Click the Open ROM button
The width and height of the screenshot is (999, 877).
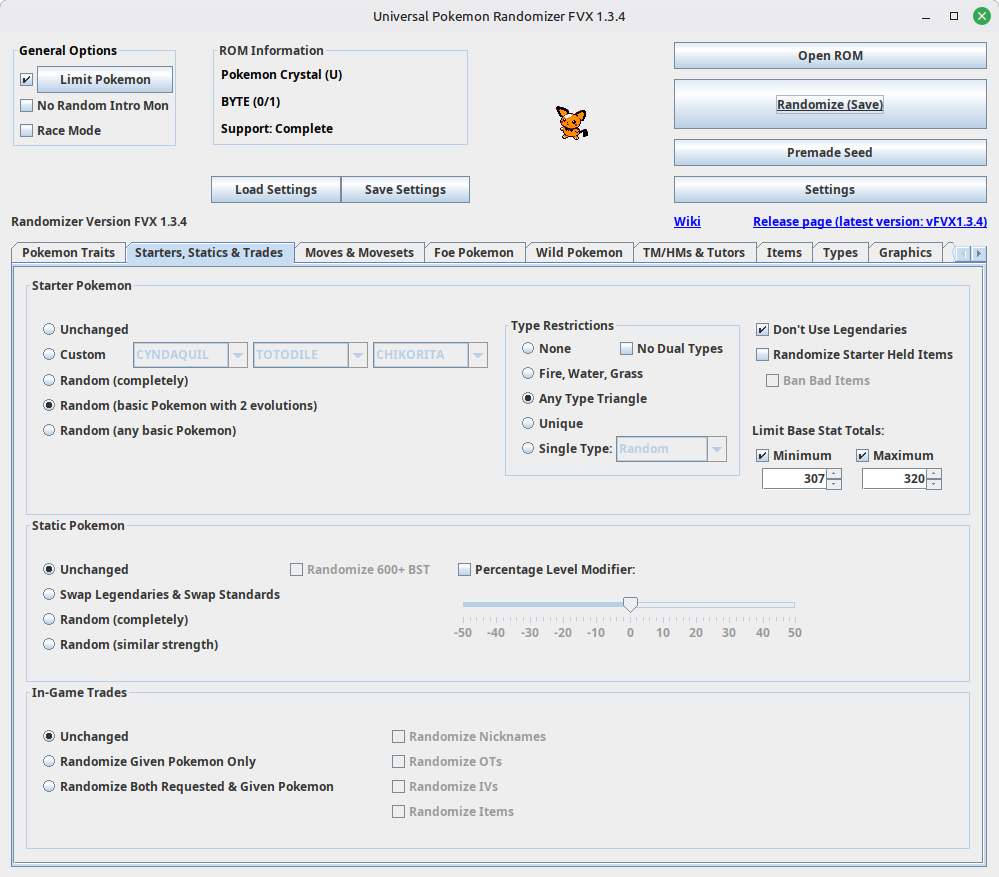pos(829,55)
